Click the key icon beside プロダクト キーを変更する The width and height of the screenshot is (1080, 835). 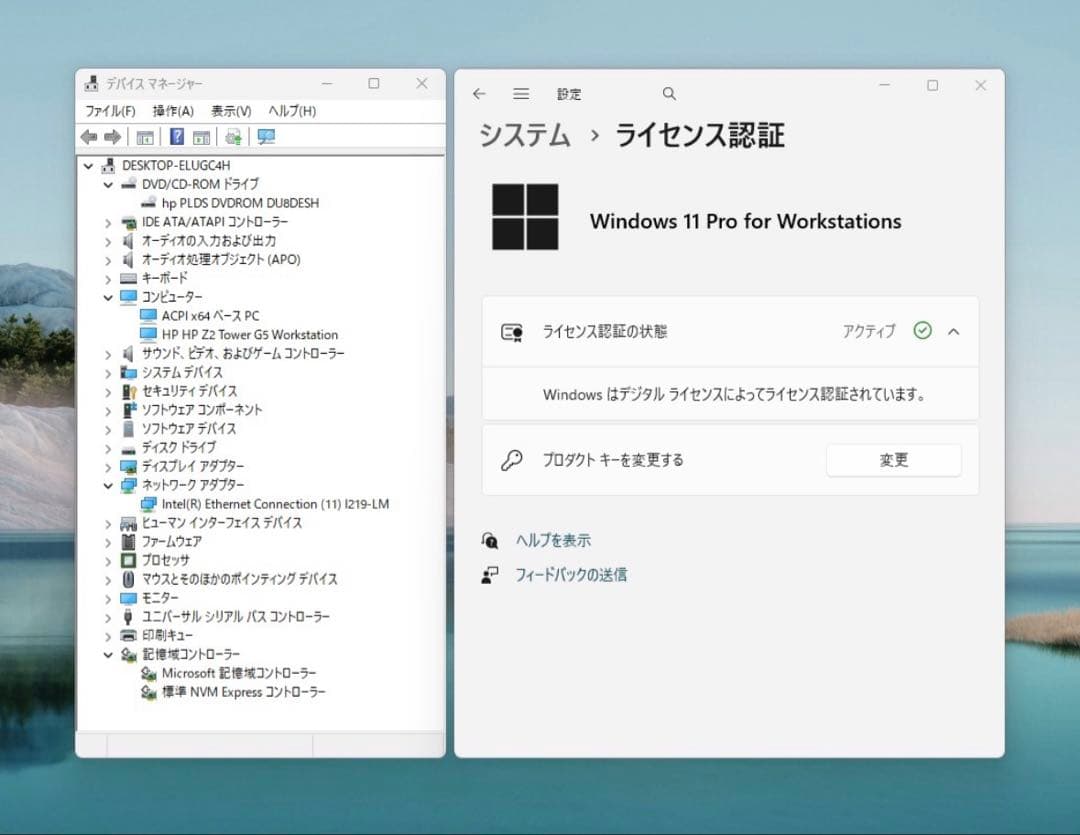[511, 460]
